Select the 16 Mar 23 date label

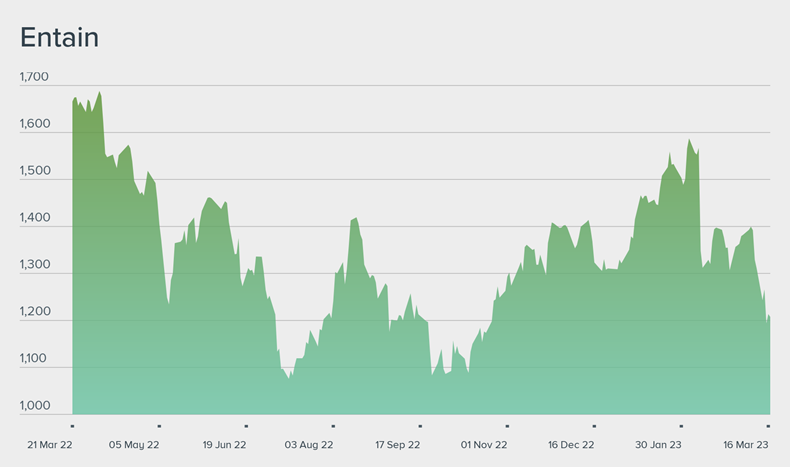[744, 445]
